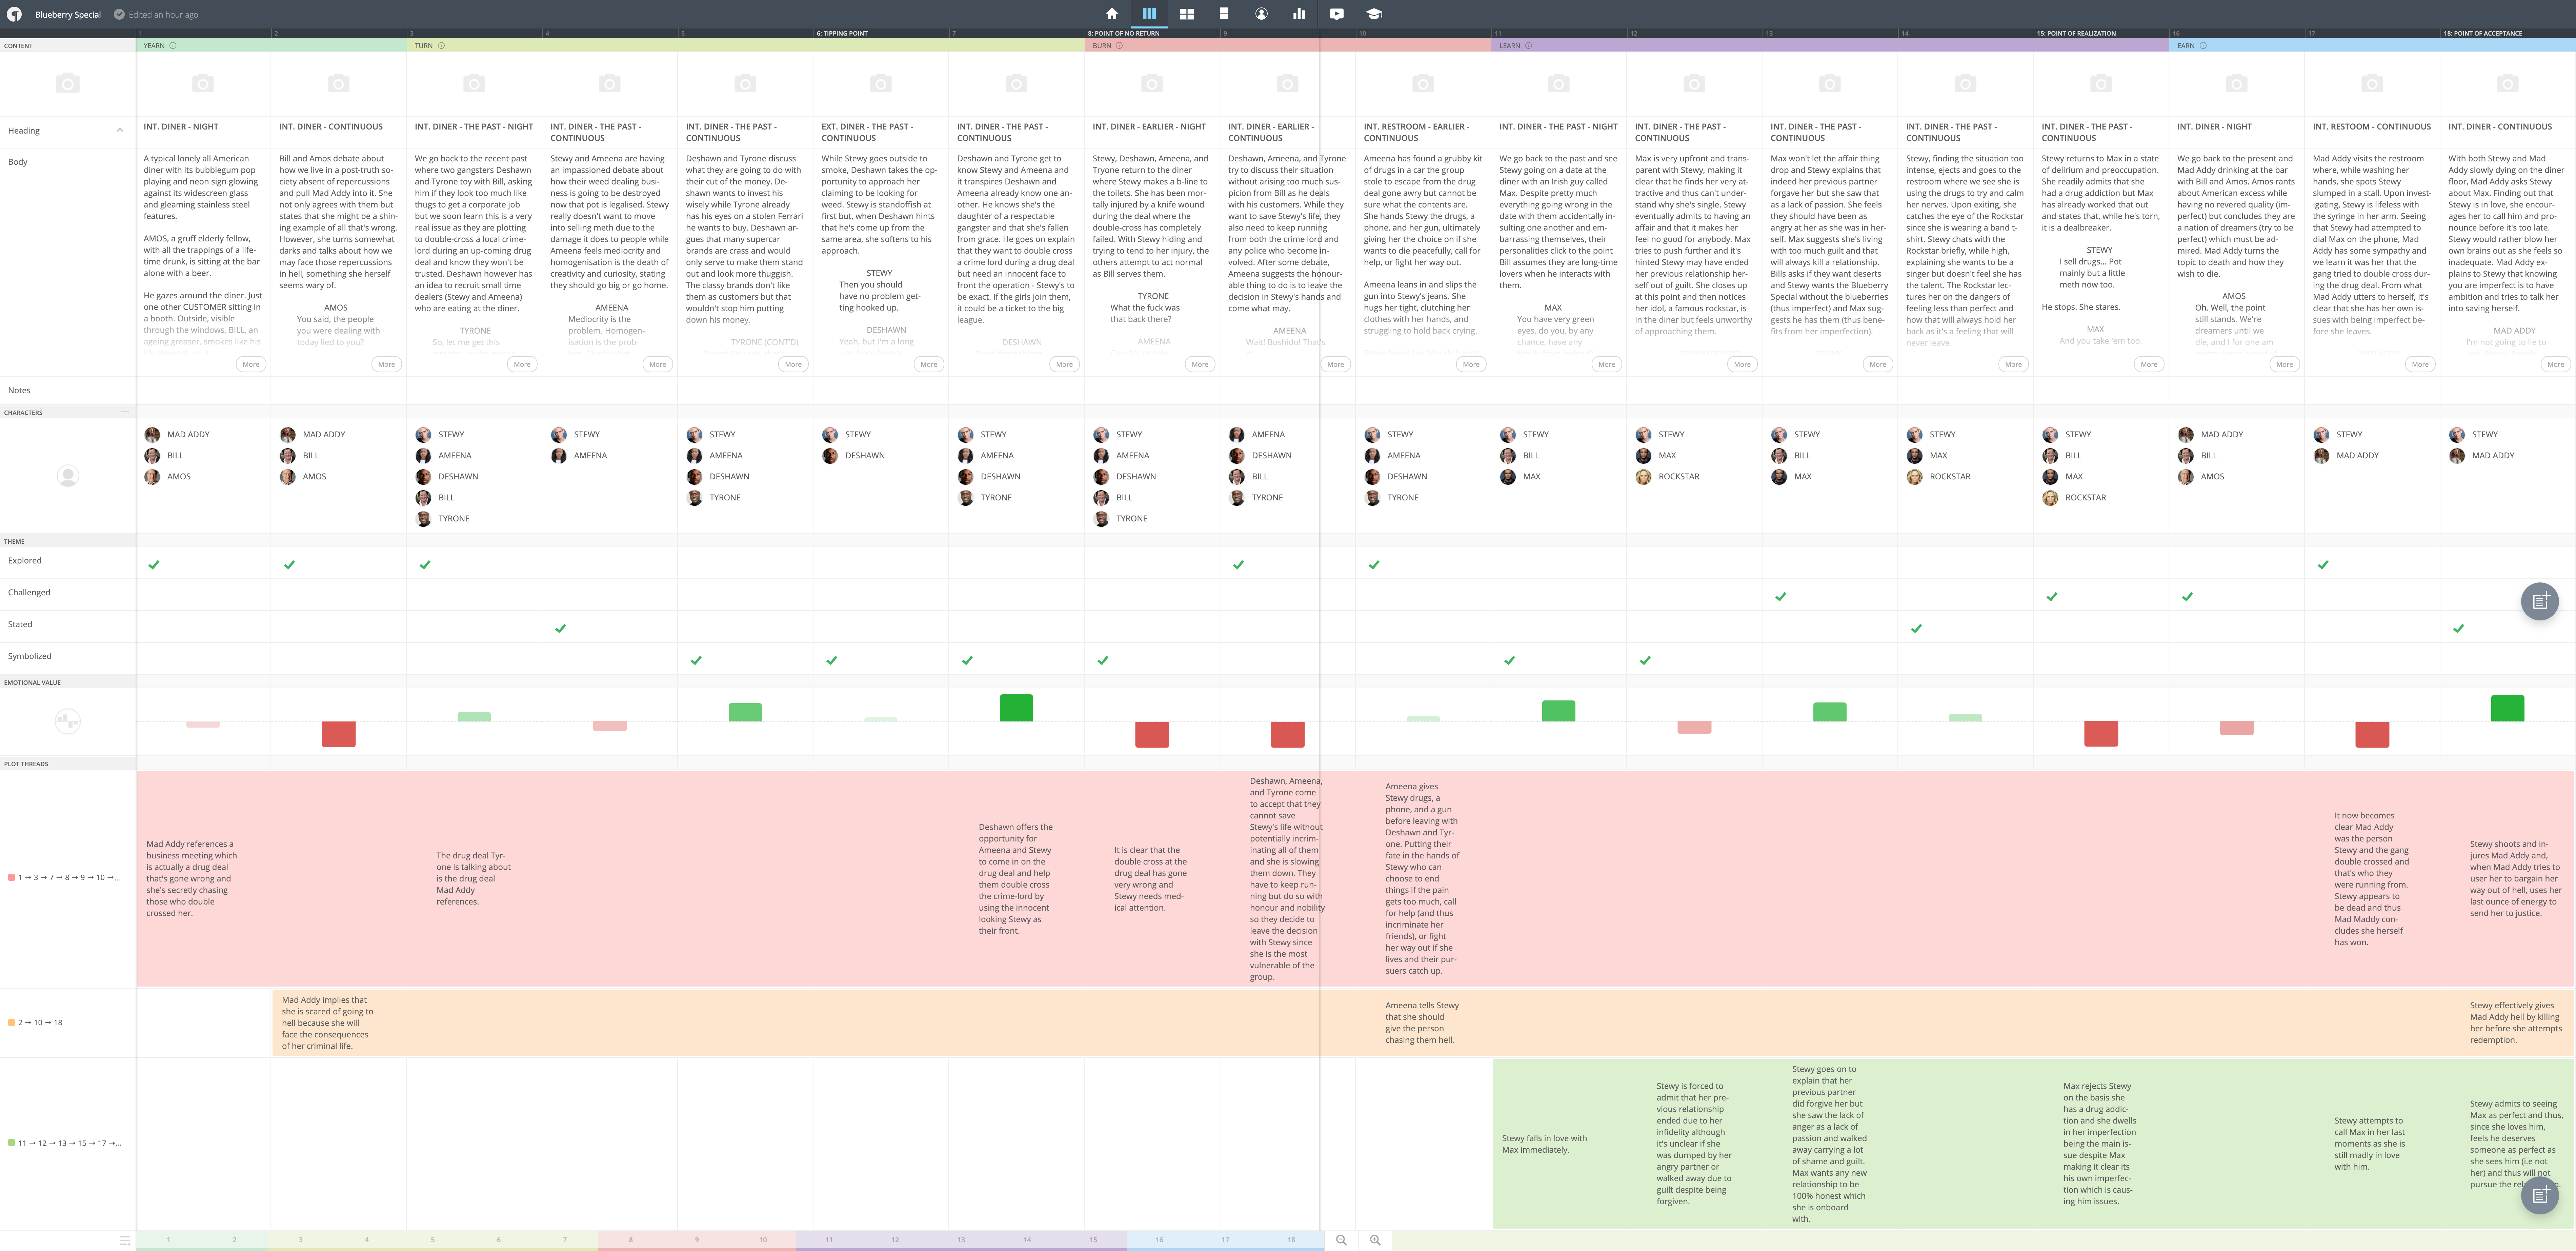The width and height of the screenshot is (2576, 1251).
Task: Expand scene 12 body with the More button
Action: click(x=1742, y=364)
